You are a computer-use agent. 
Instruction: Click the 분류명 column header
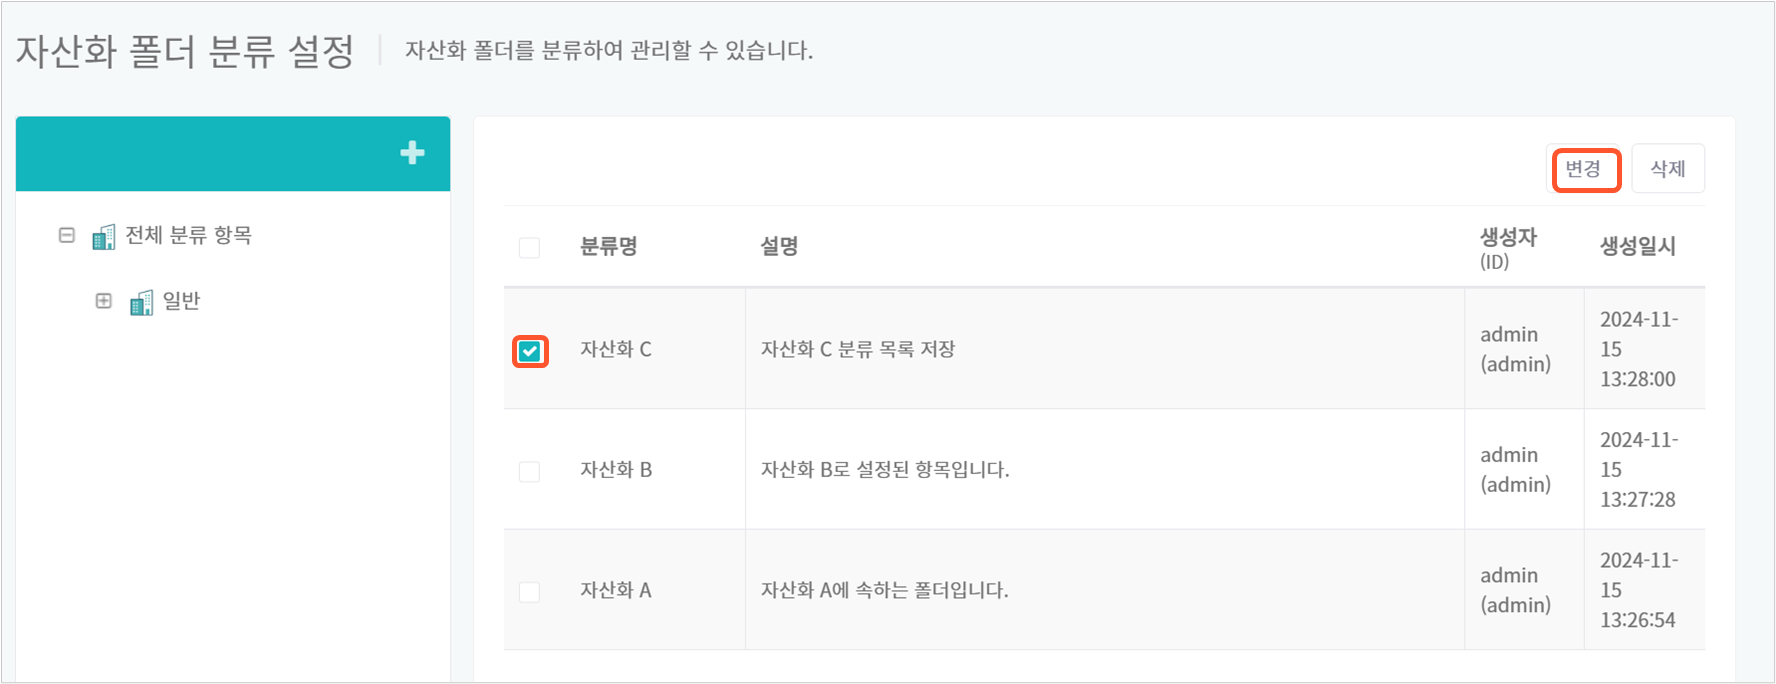609,246
